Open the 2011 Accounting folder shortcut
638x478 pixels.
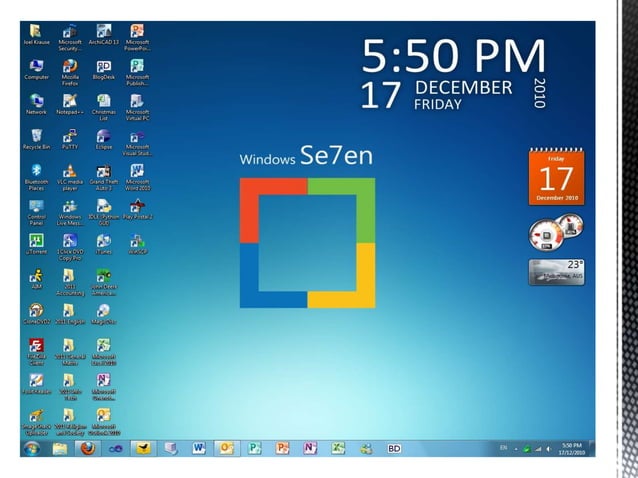click(x=70, y=282)
